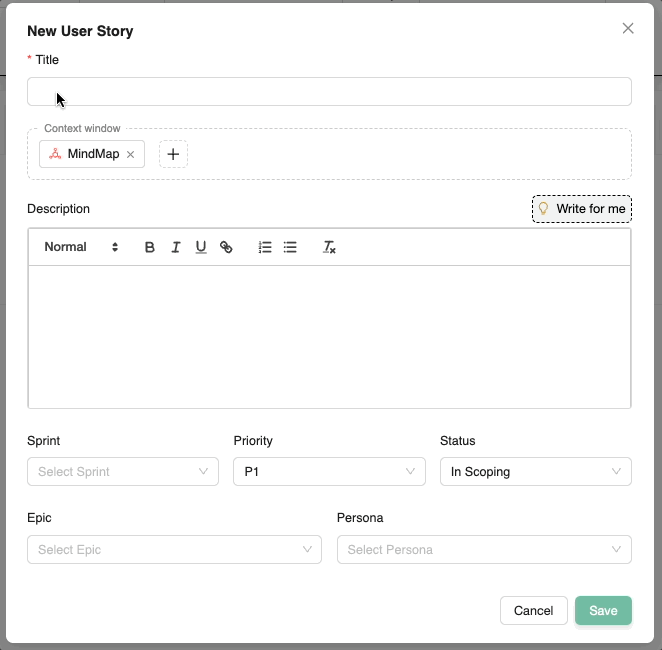This screenshot has width=662, height=650.
Task: Create a bulleted list
Action: [x=290, y=247]
